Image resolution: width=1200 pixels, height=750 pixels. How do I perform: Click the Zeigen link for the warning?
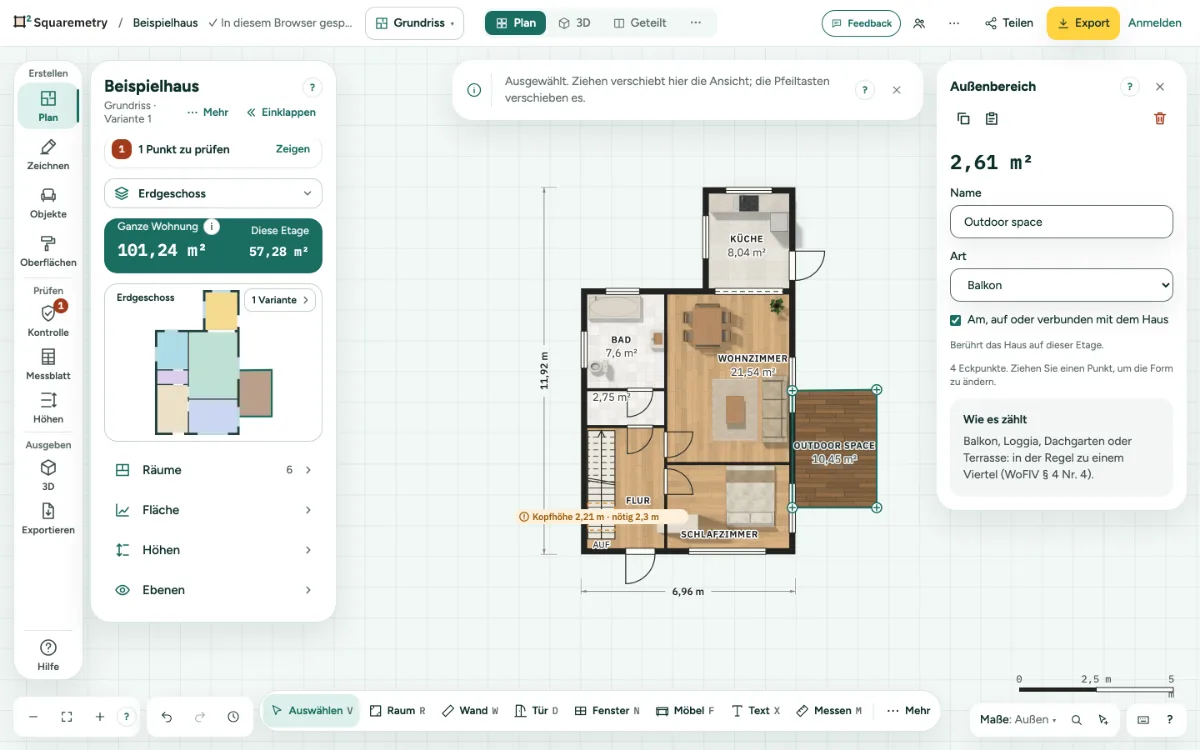pyautogui.click(x=293, y=149)
